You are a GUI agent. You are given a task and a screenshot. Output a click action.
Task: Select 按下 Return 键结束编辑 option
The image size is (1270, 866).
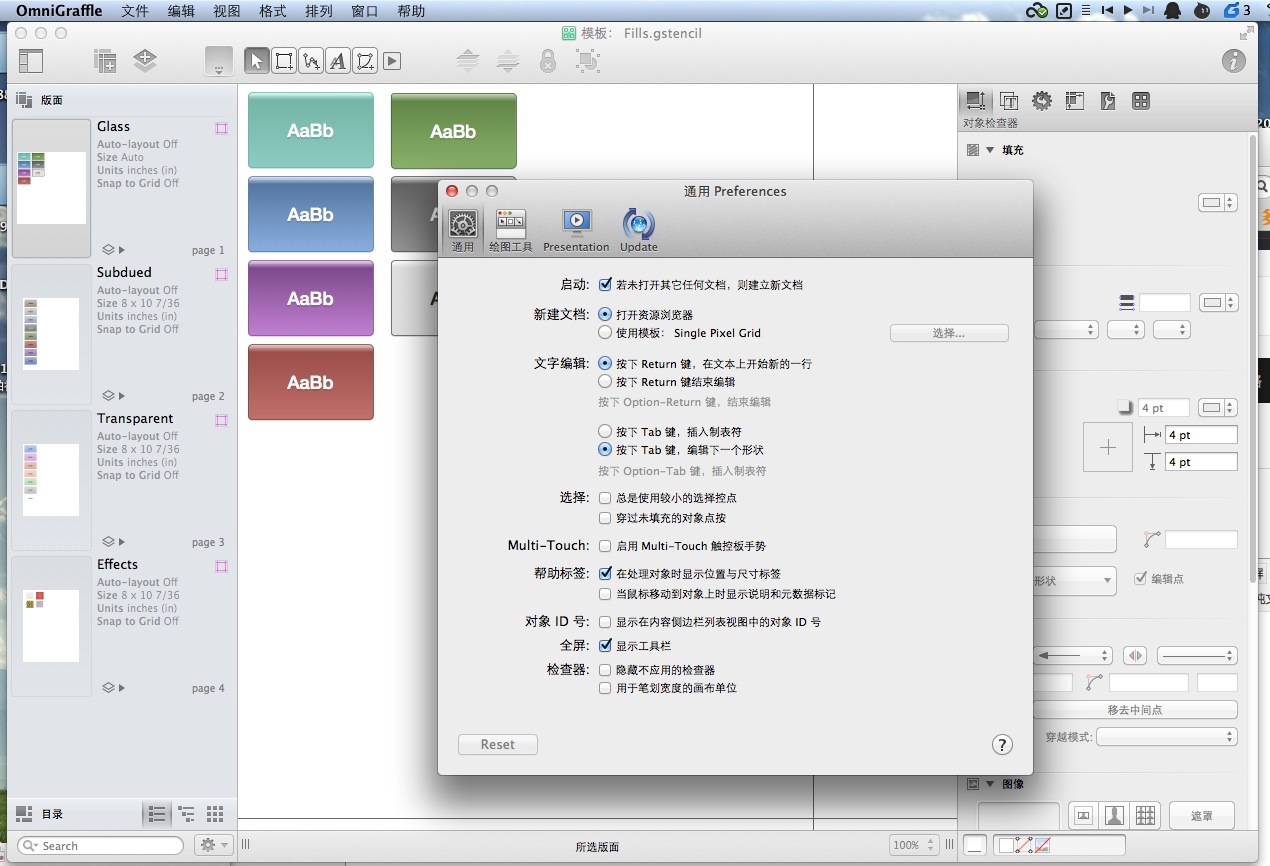[x=605, y=381]
